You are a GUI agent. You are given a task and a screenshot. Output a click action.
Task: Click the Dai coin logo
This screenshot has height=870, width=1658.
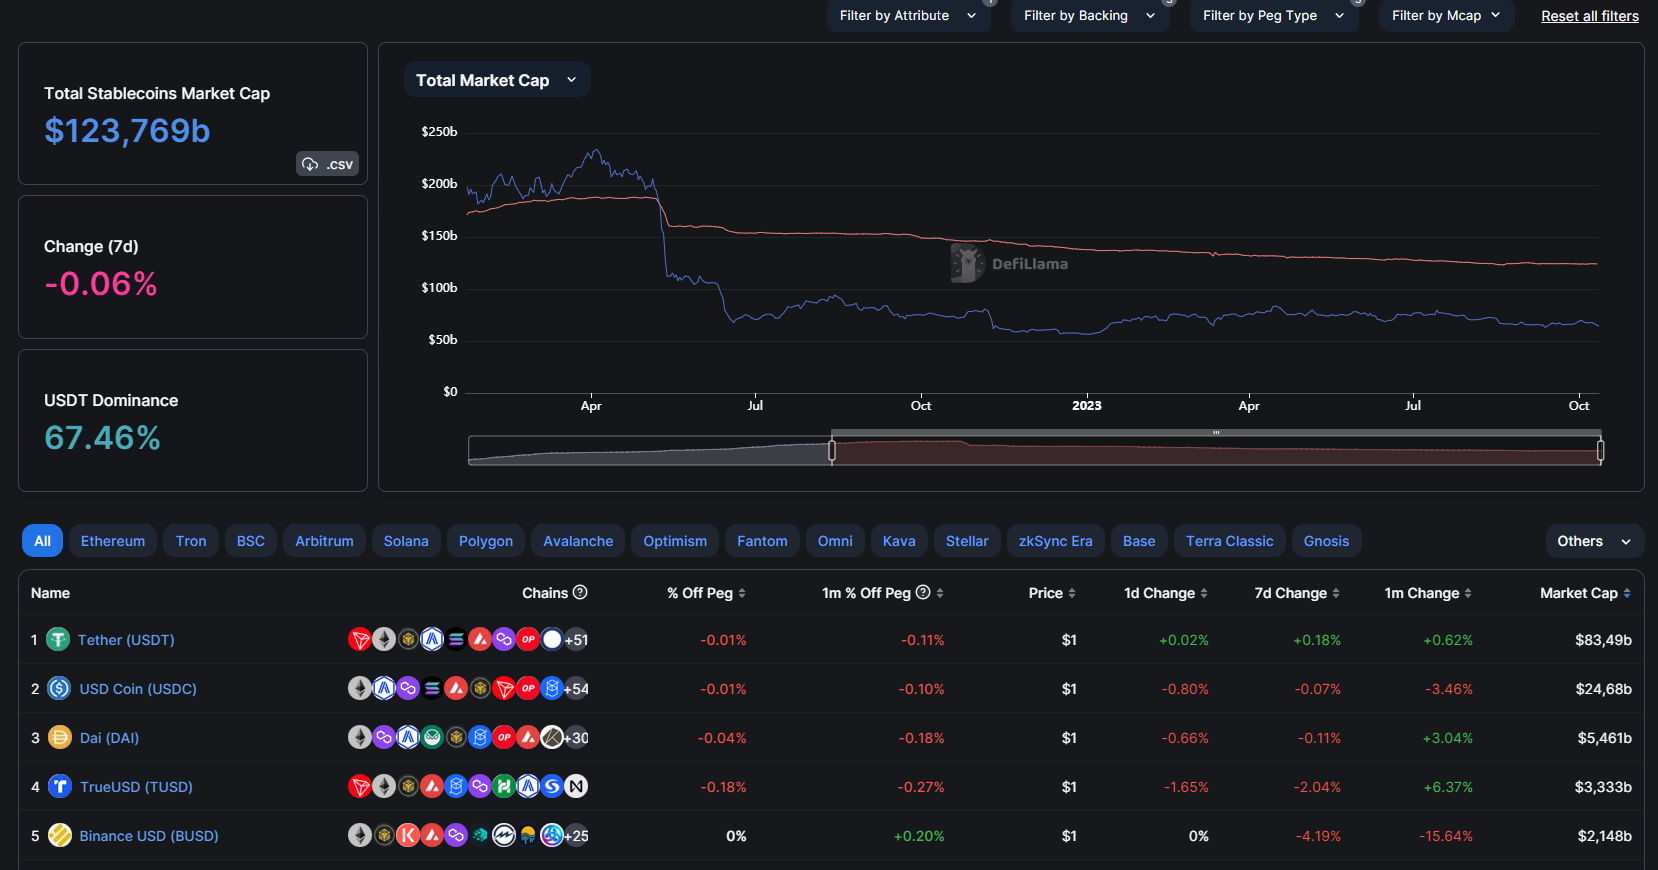click(60, 738)
